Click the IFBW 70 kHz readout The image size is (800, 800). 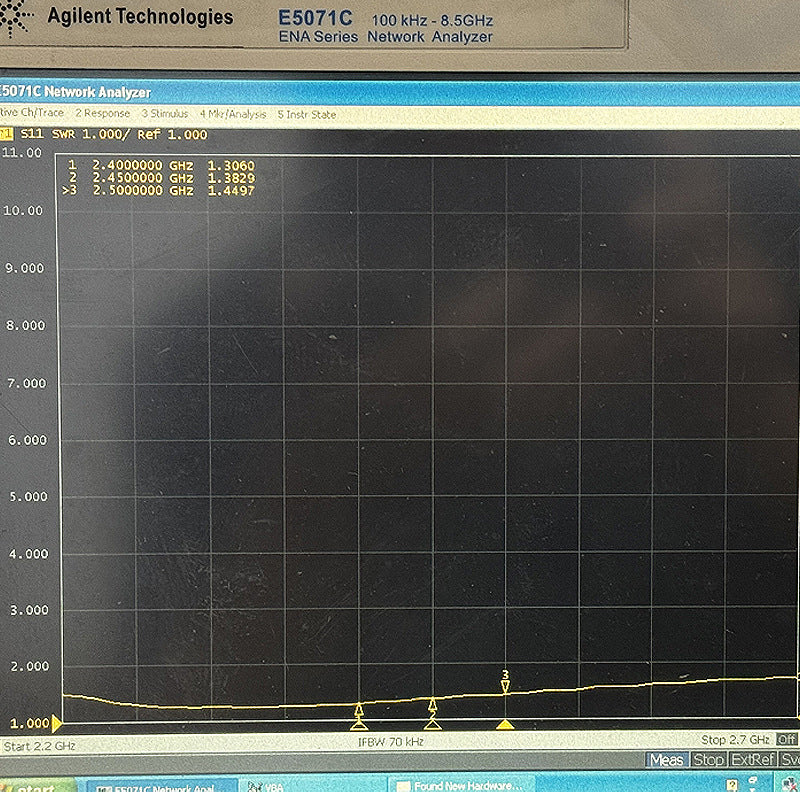point(391,741)
